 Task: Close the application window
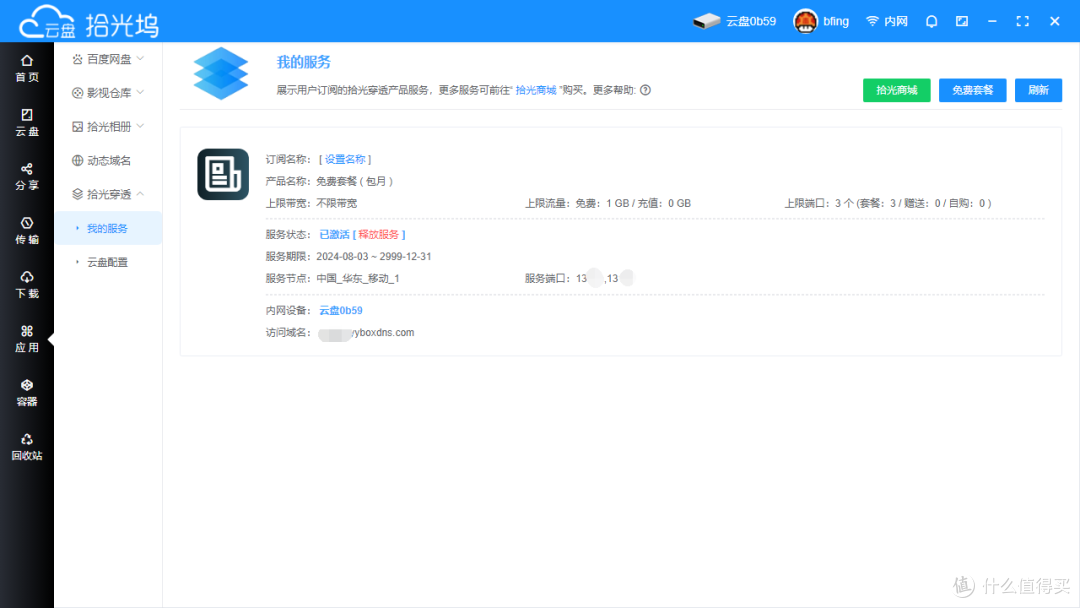tap(1055, 21)
